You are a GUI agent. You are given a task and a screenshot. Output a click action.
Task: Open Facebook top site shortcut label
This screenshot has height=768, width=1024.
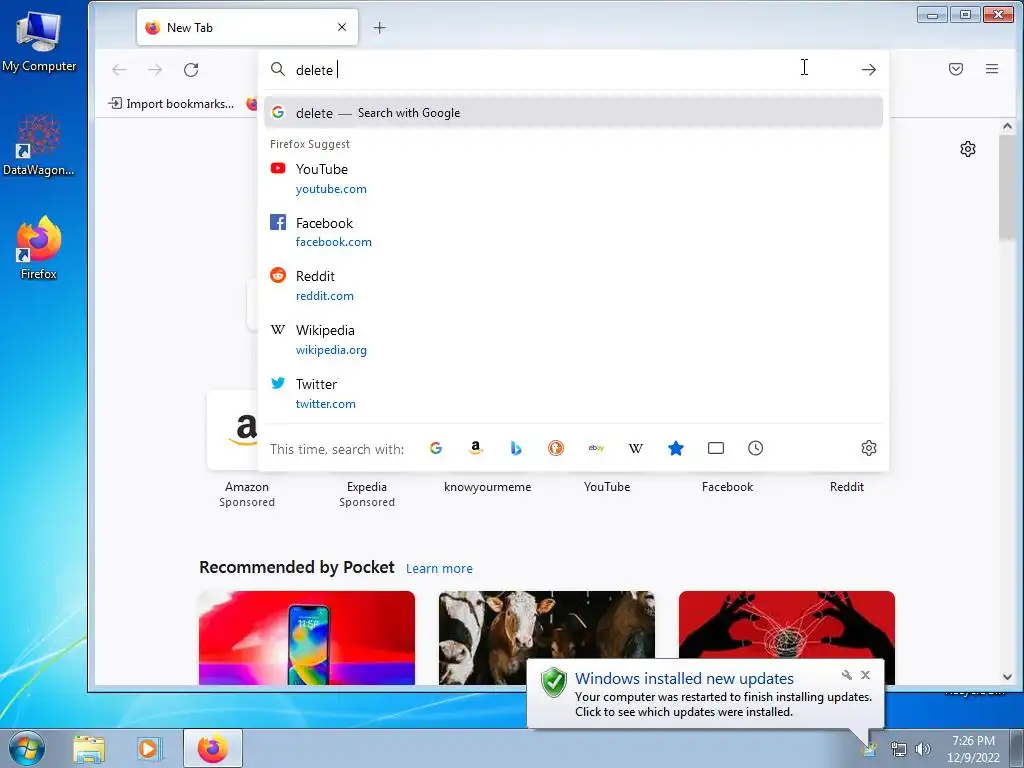pos(727,487)
